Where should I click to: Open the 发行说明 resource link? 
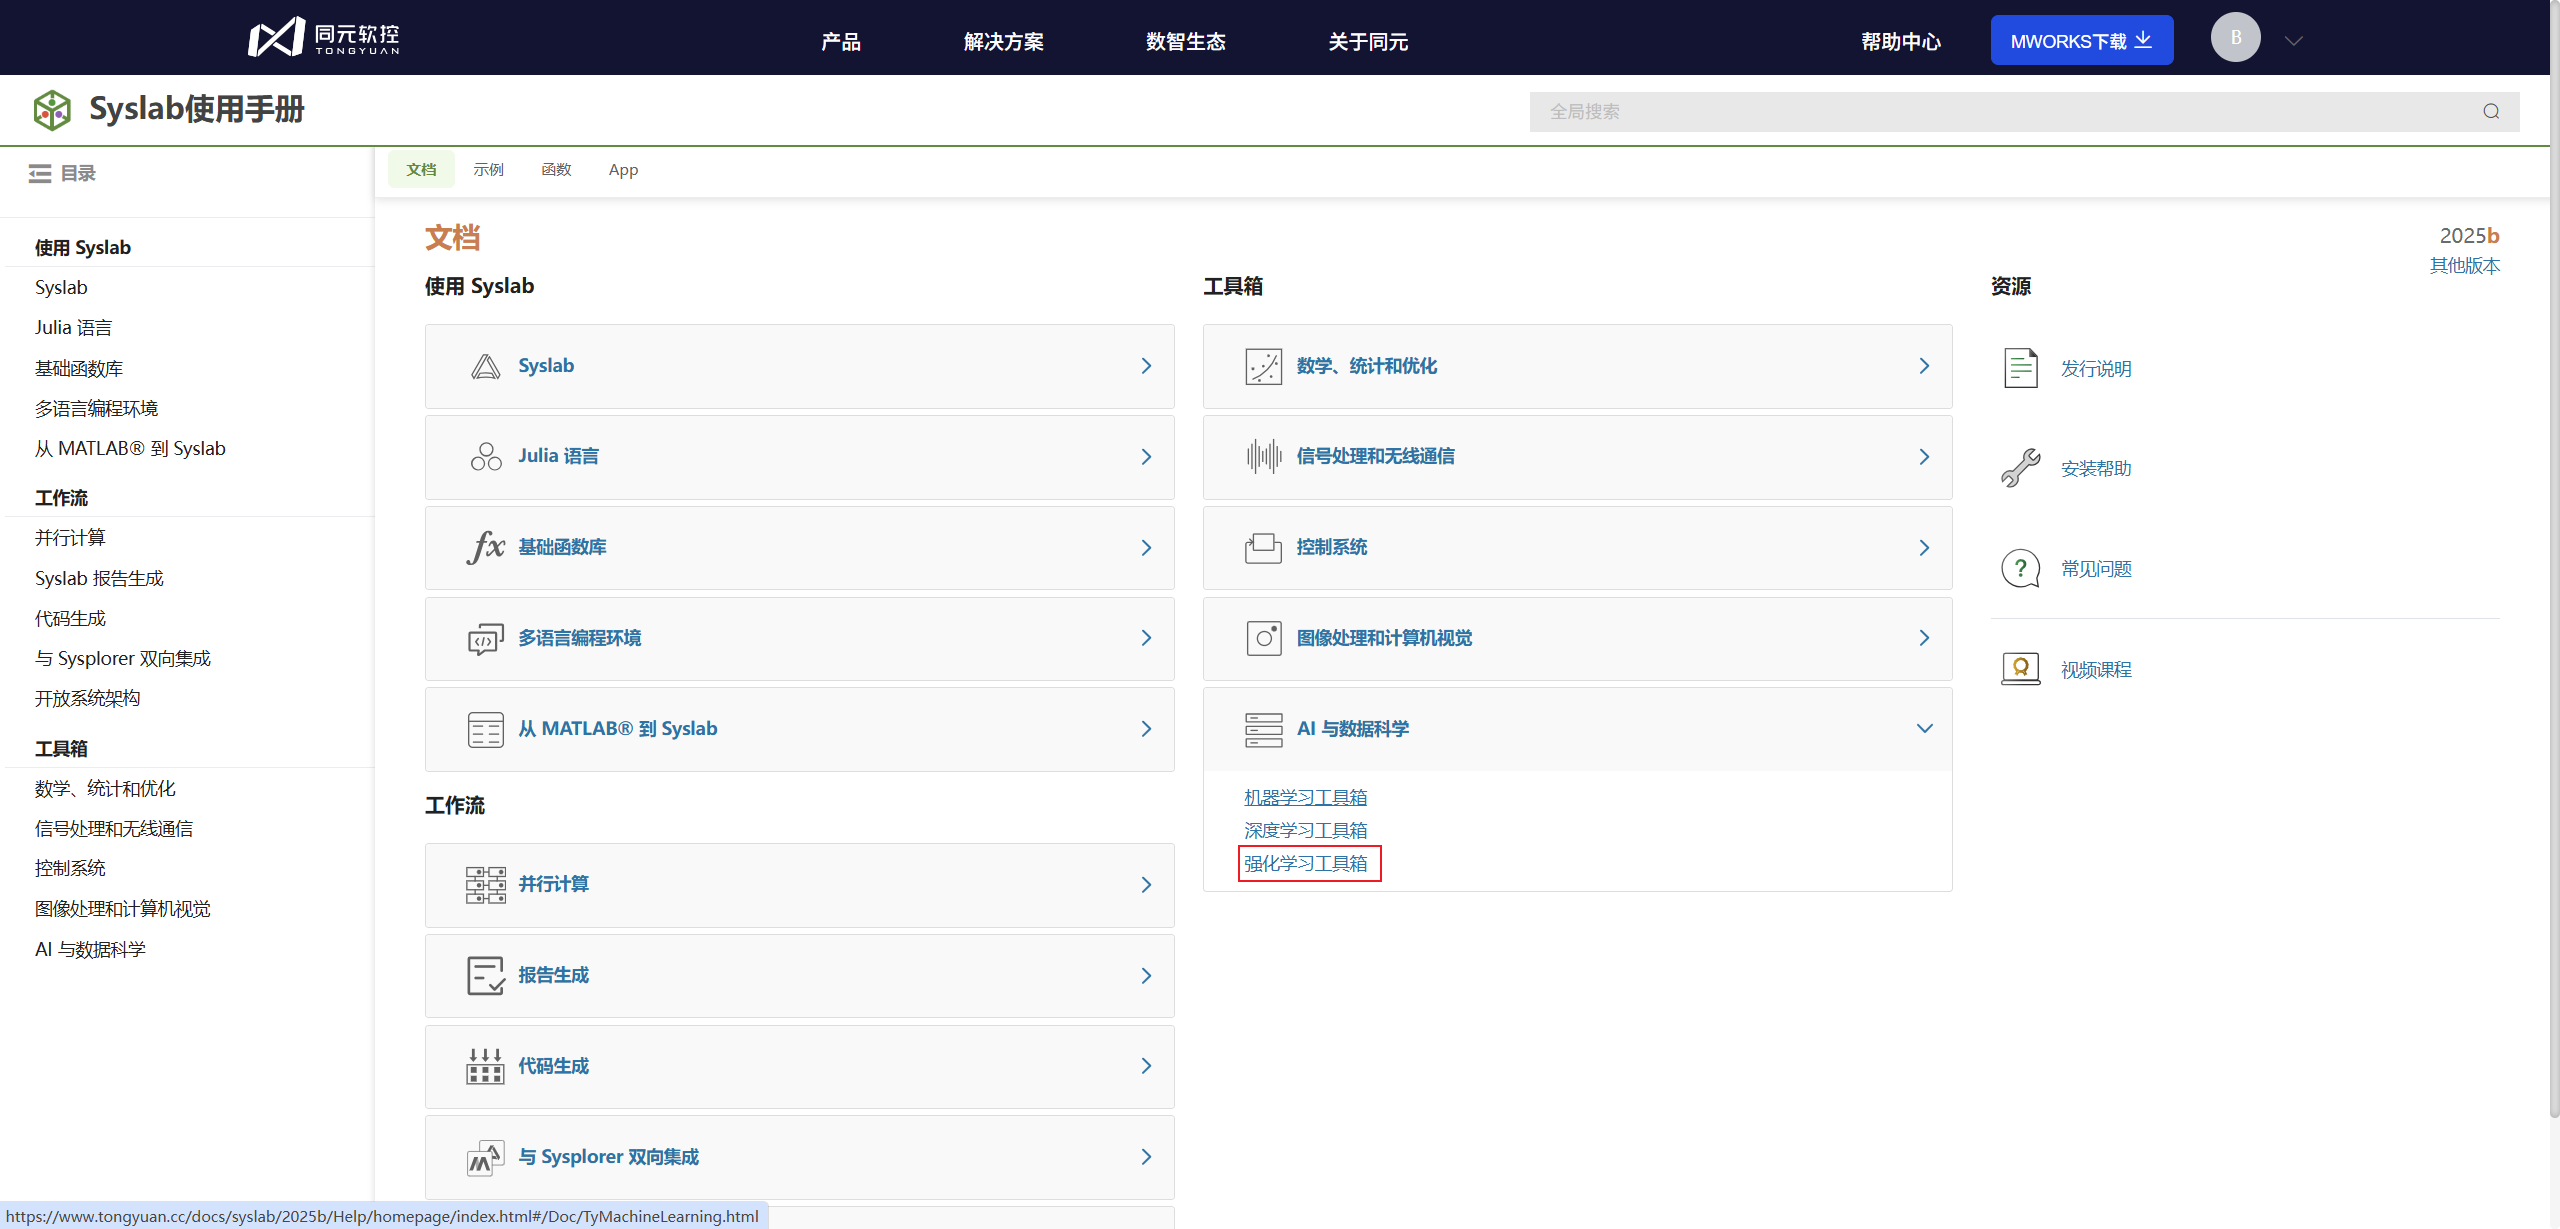coord(2096,369)
